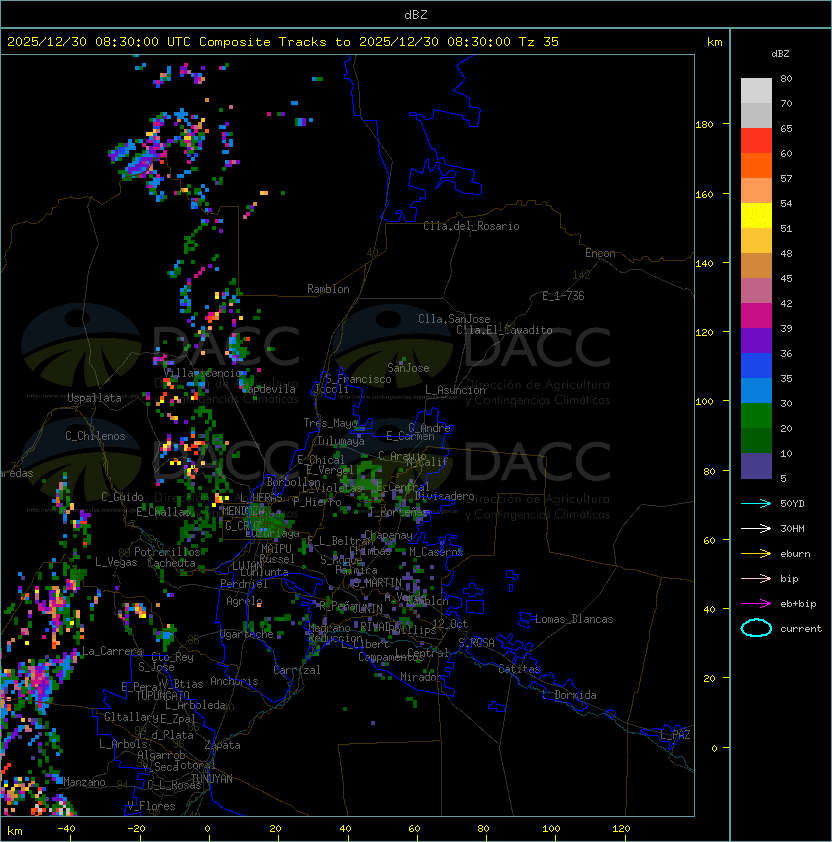Click the 'Agrelo' place label
Screen dimensions: 832x842
point(244,601)
